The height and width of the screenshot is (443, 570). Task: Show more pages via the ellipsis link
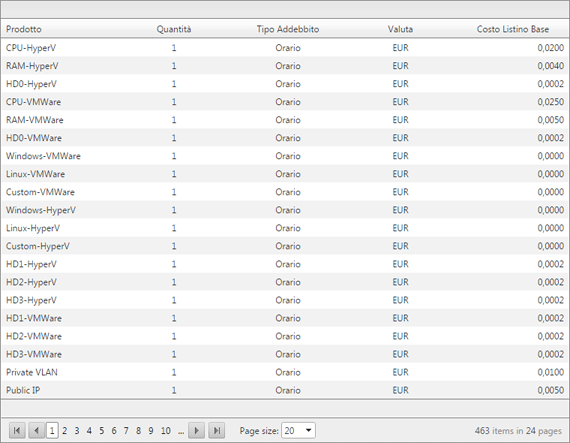tap(181, 431)
